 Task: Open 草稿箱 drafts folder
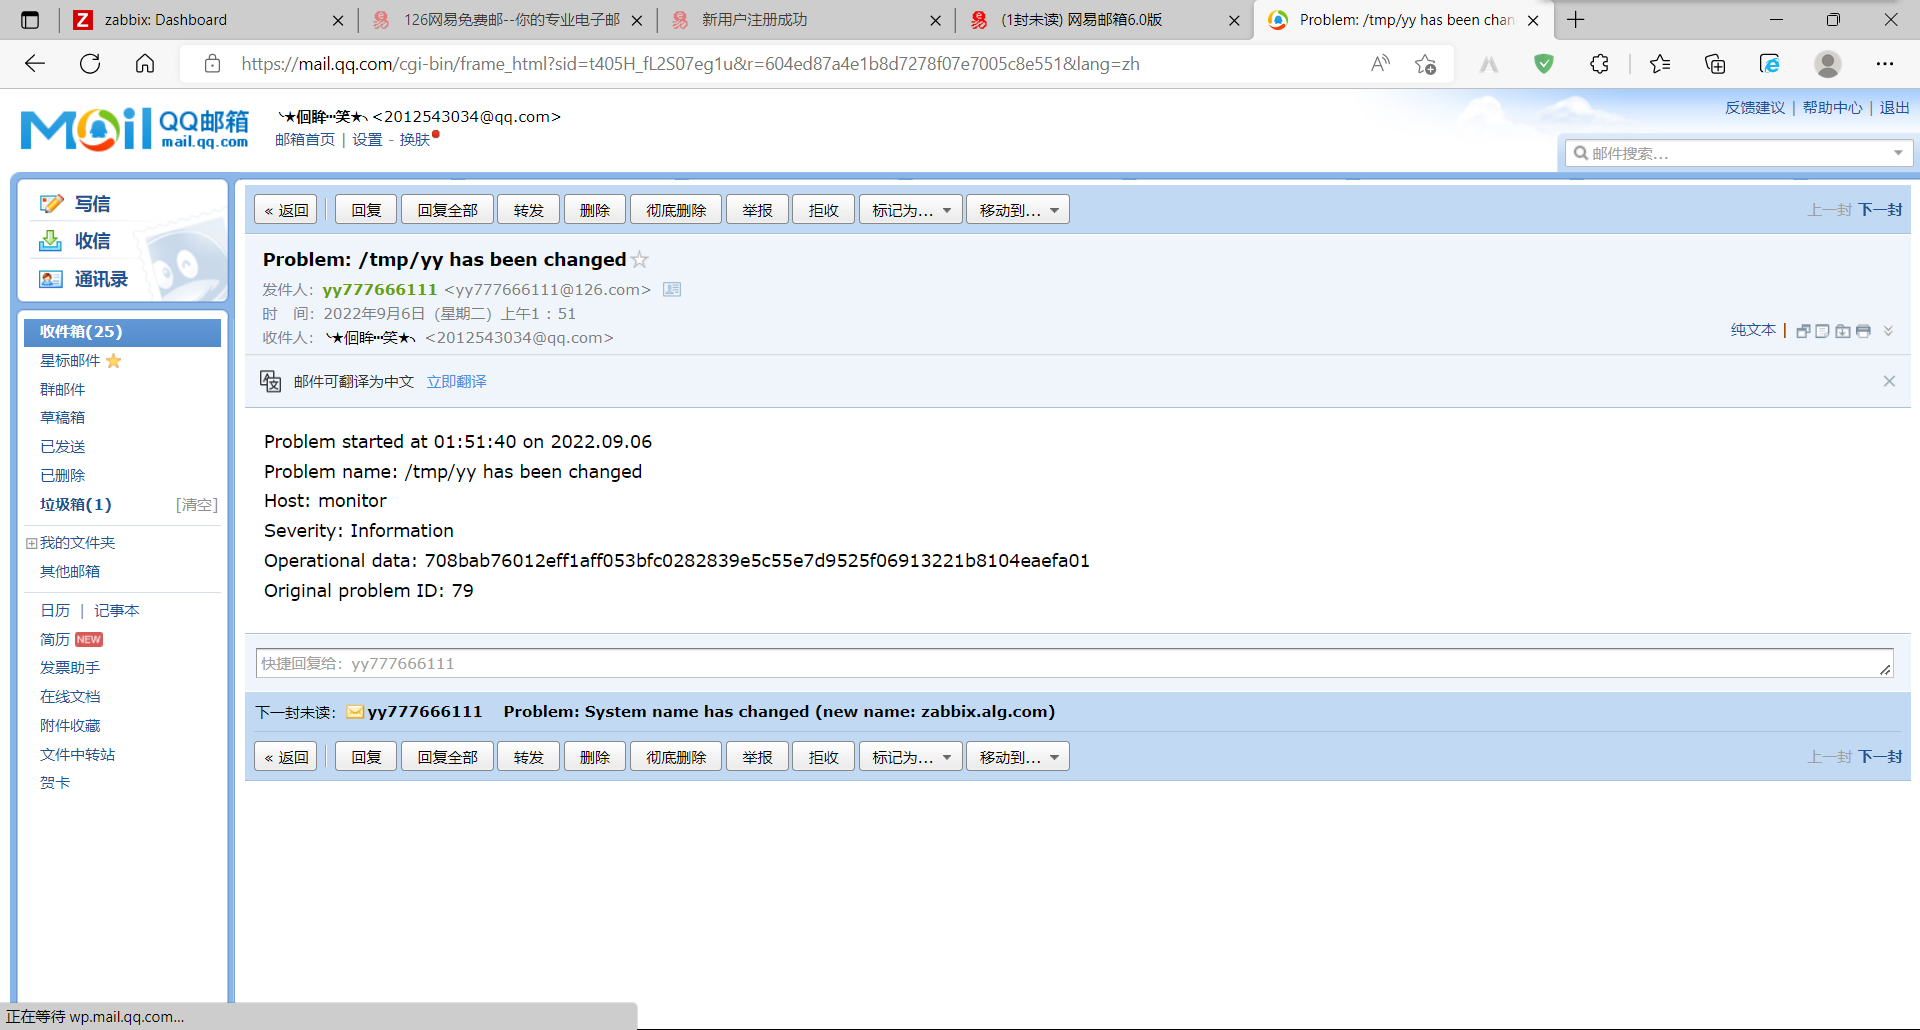pos(62,418)
